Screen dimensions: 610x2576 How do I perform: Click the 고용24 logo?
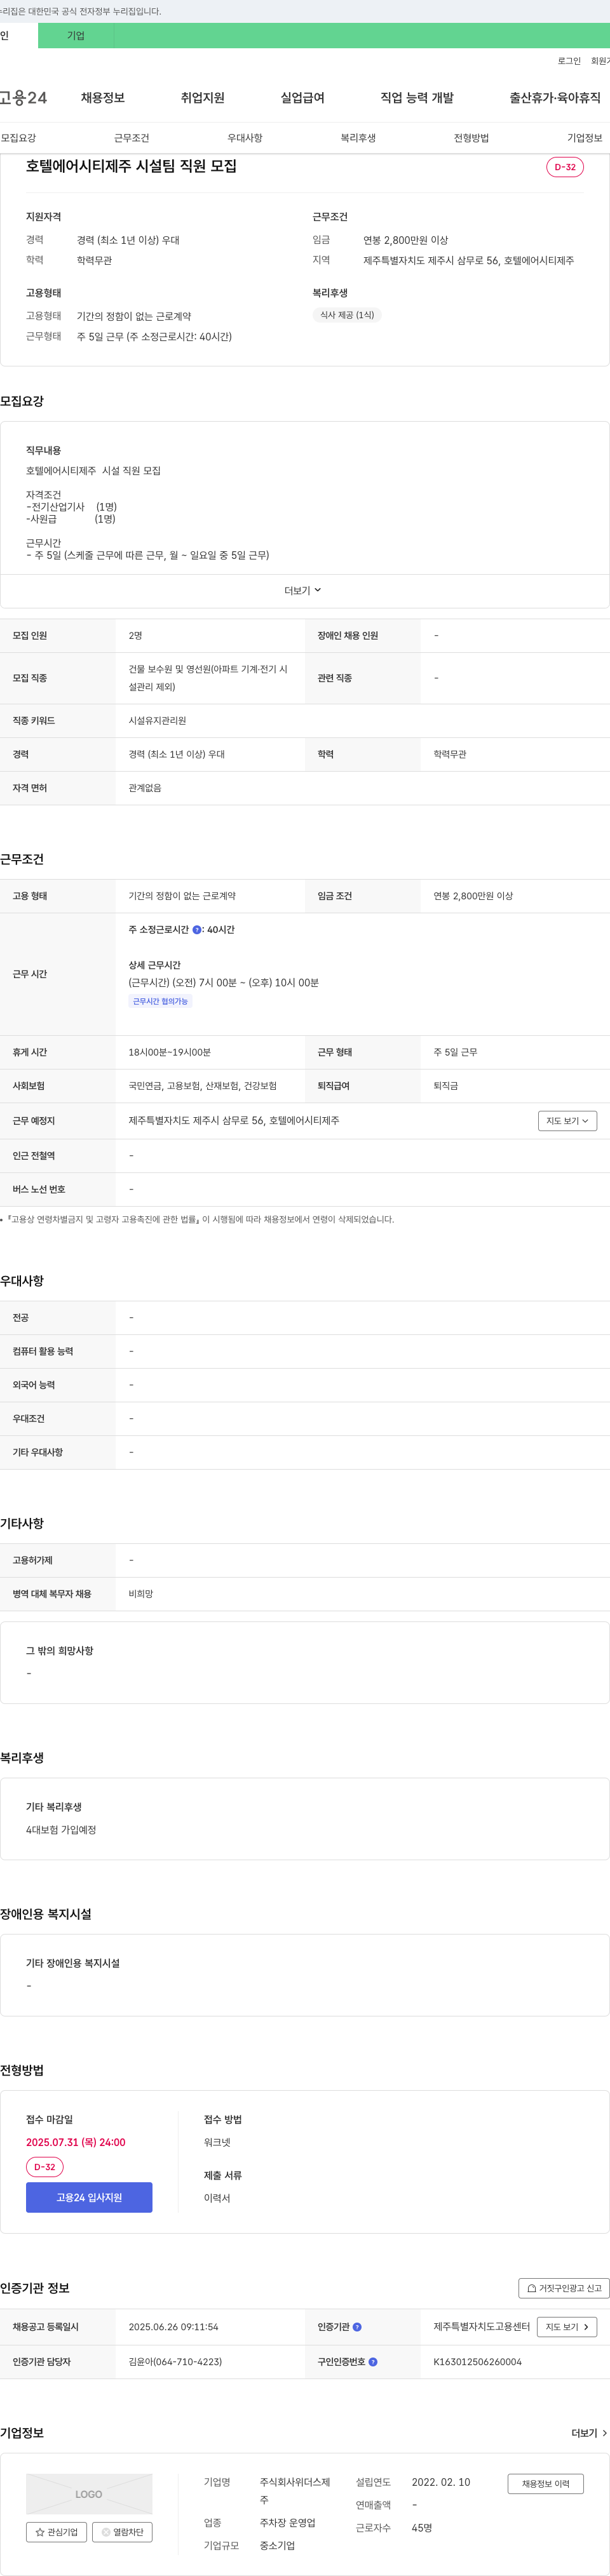[23, 98]
